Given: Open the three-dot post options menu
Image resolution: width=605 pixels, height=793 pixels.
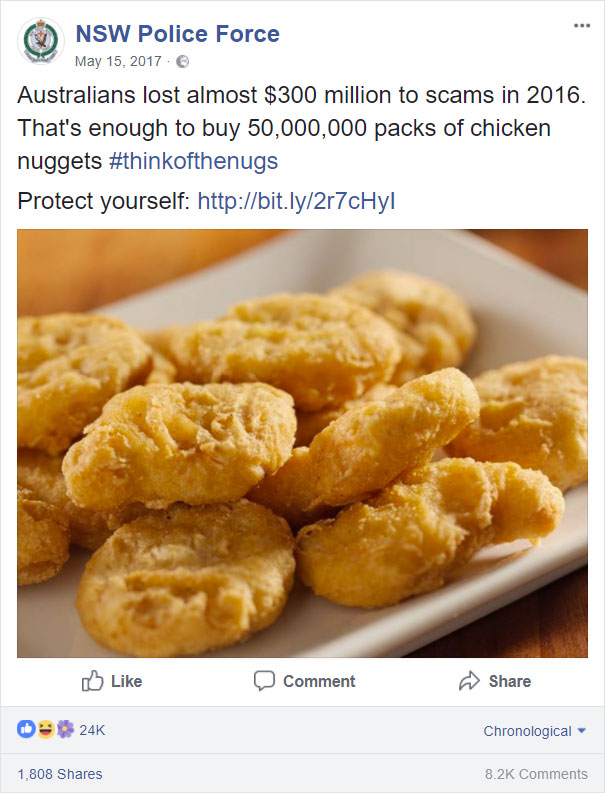Looking at the screenshot, I should (582, 26).
